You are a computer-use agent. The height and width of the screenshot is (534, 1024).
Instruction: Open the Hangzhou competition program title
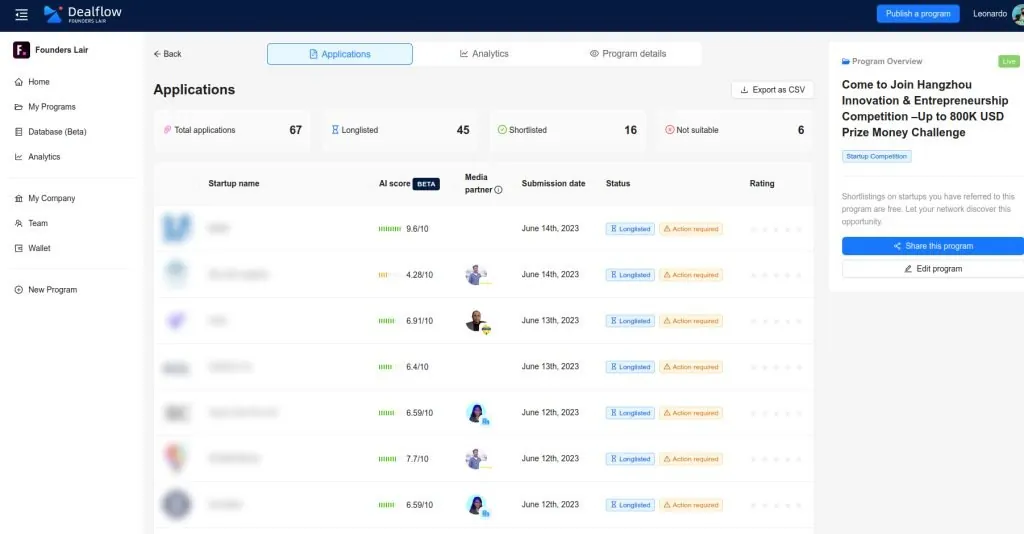point(925,108)
